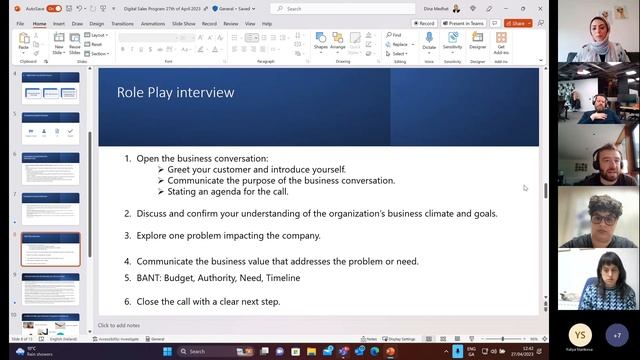This screenshot has height=360, width=640.
Task: Click the Microsoft Premium diamond icon
Action: point(473,8)
